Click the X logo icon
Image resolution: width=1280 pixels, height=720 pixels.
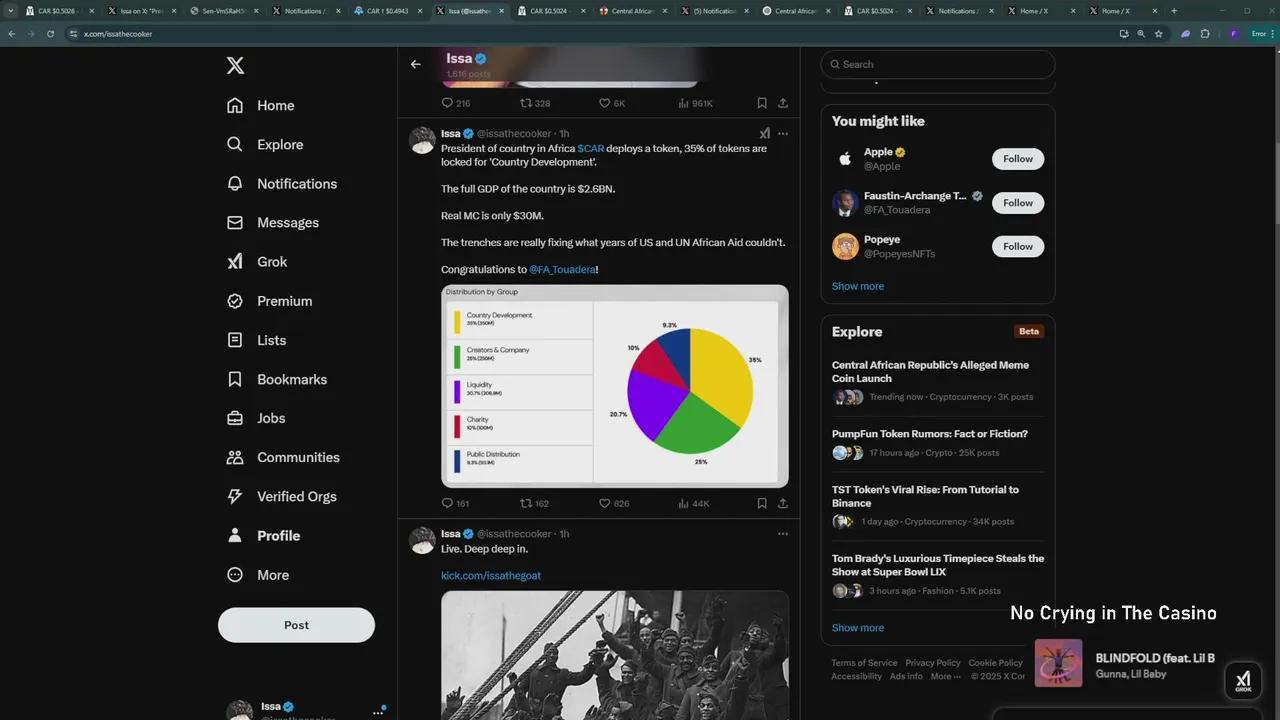click(235, 66)
